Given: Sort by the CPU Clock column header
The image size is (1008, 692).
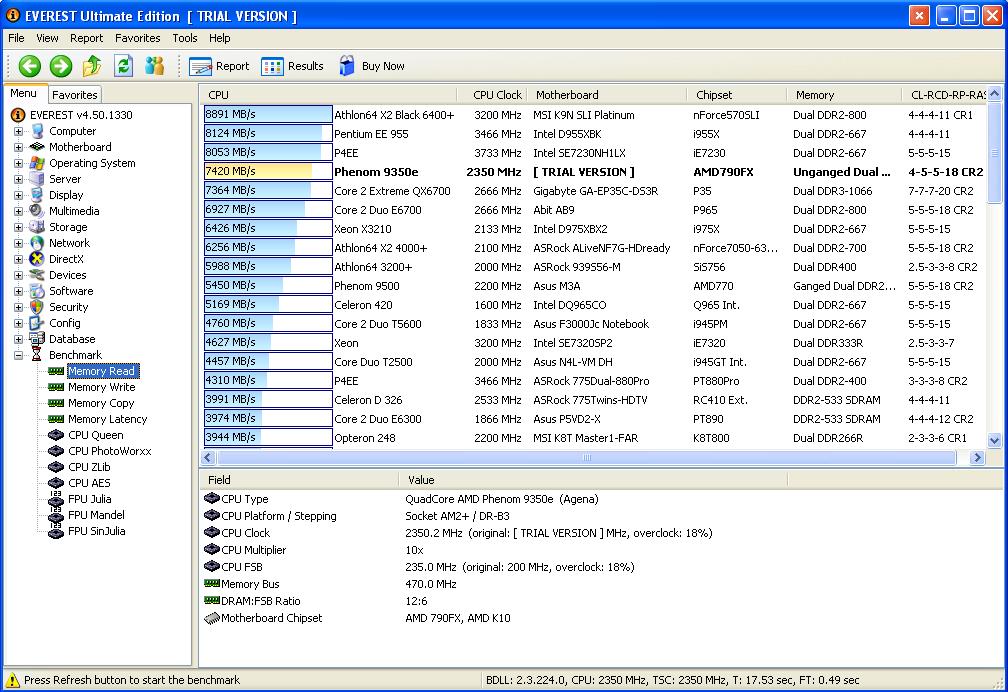Looking at the screenshot, I should pyautogui.click(x=497, y=95).
